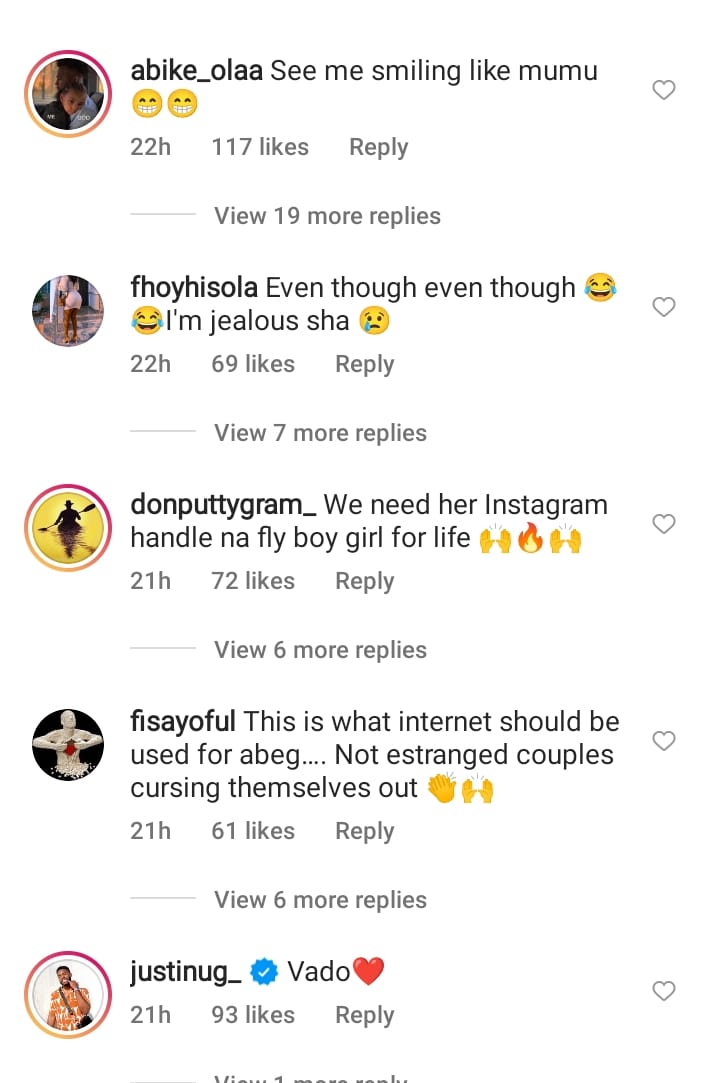Image resolution: width=720 pixels, height=1083 pixels.
Task: Expand 7 more replies under fhoyhisola
Action: point(320,433)
